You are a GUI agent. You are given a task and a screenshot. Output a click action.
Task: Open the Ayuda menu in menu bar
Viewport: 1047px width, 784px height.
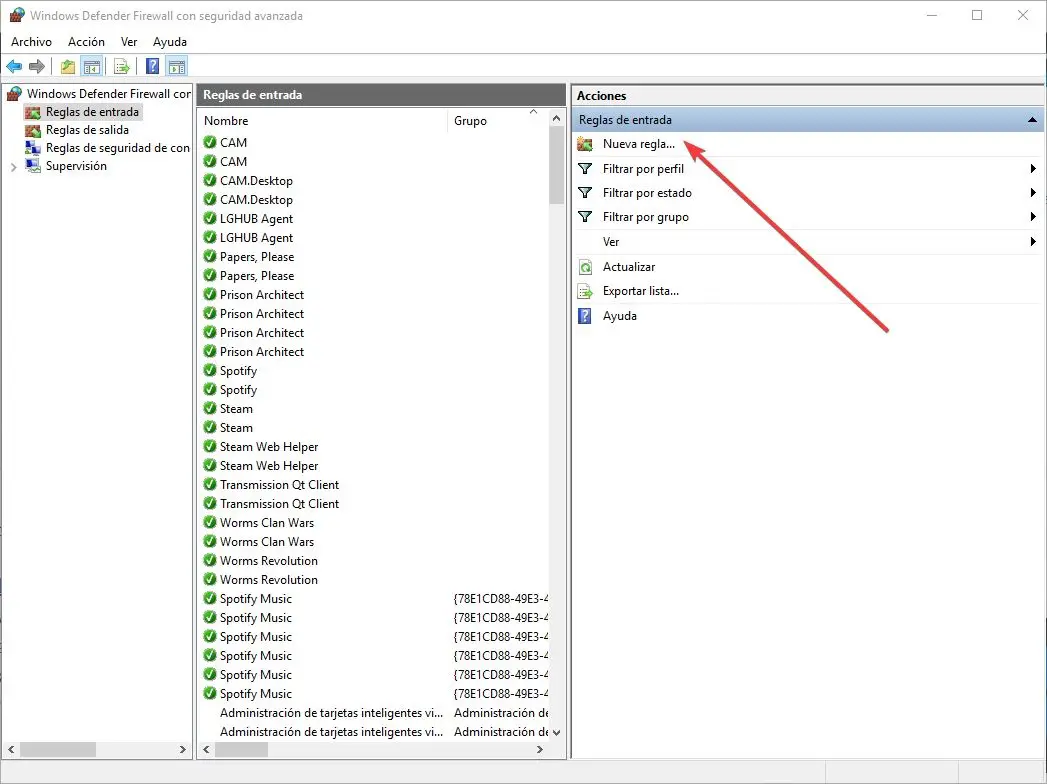tap(170, 41)
